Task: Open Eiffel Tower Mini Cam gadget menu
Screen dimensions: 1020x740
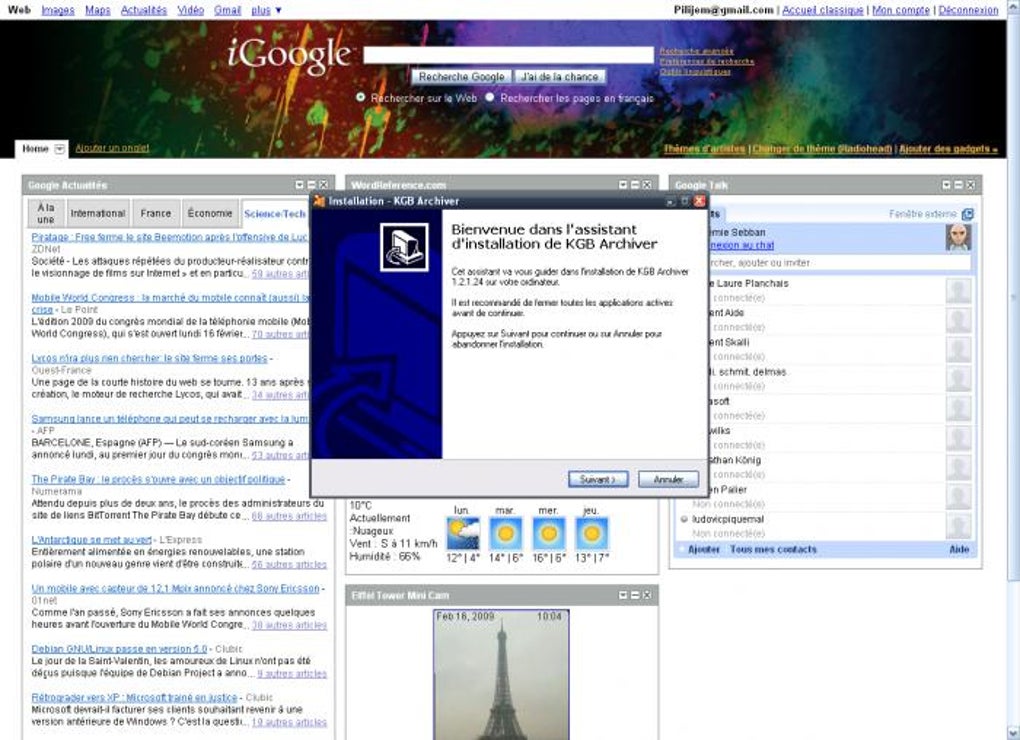Action: [x=623, y=595]
